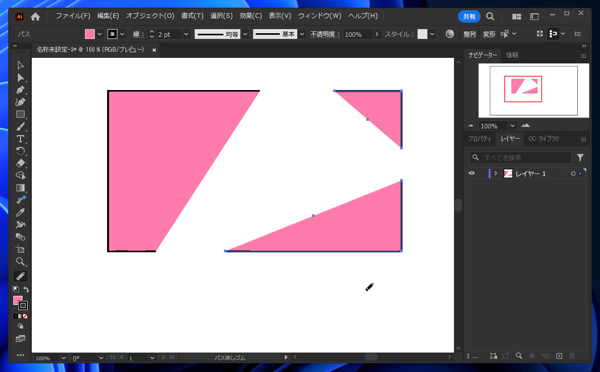Click the 変形 transform button
The image size is (600, 372).
489,34
